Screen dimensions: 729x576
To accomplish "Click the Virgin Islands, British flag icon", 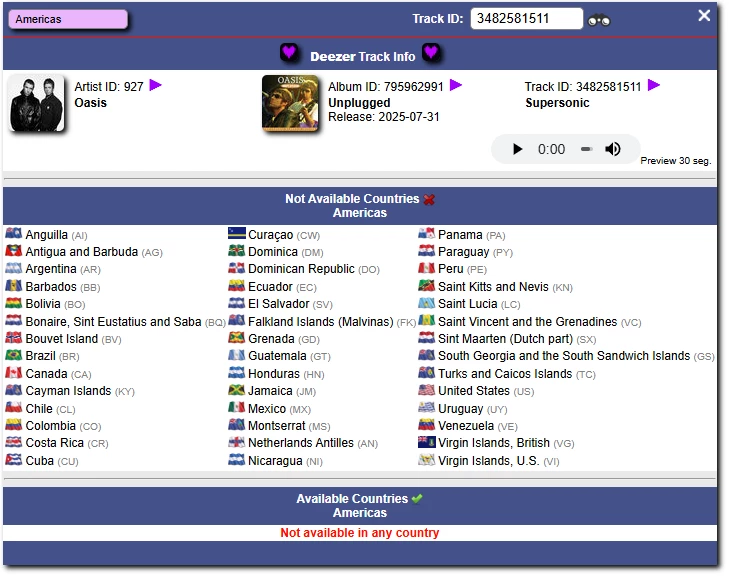I will (426, 442).
